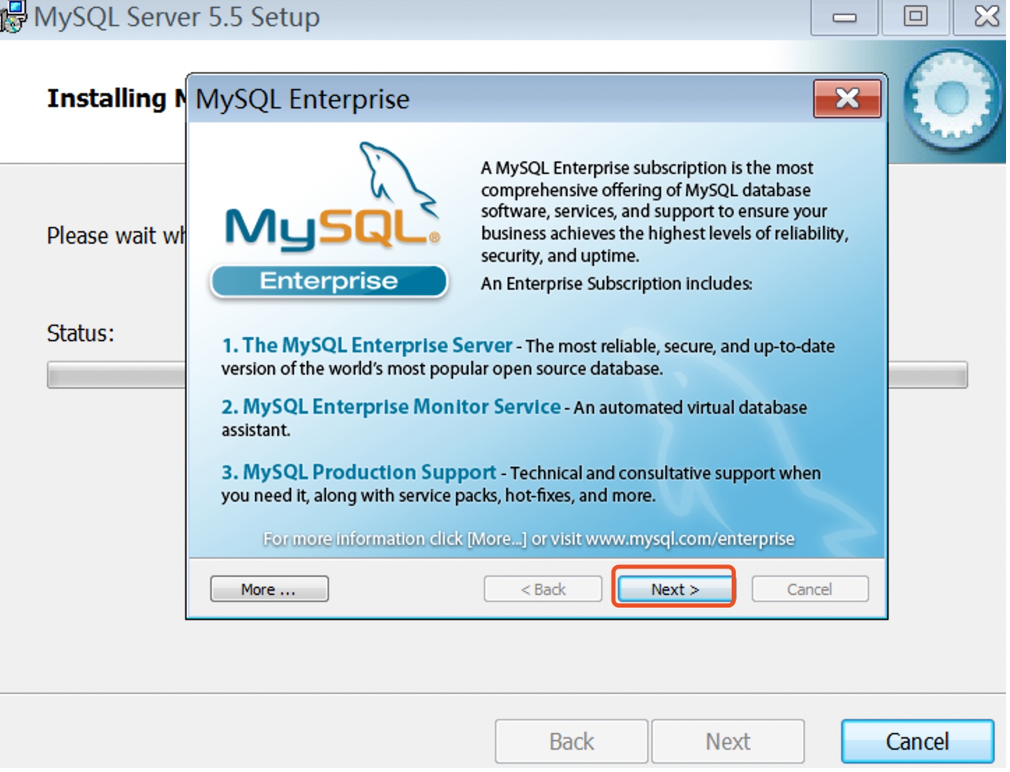Screen dimensions: 1010x772
Task: Click the MySQL dolphin logo
Action: pyautogui.click(x=333, y=196)
